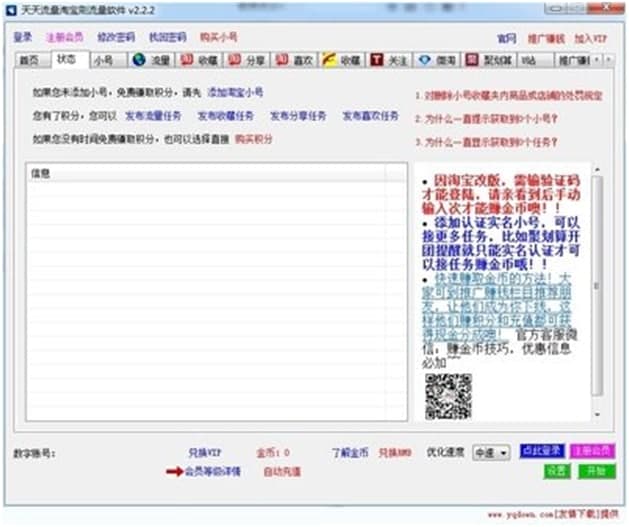Switch to the 小号 tab
This screenshot has width=629, height=527.
tap(108, 60)
